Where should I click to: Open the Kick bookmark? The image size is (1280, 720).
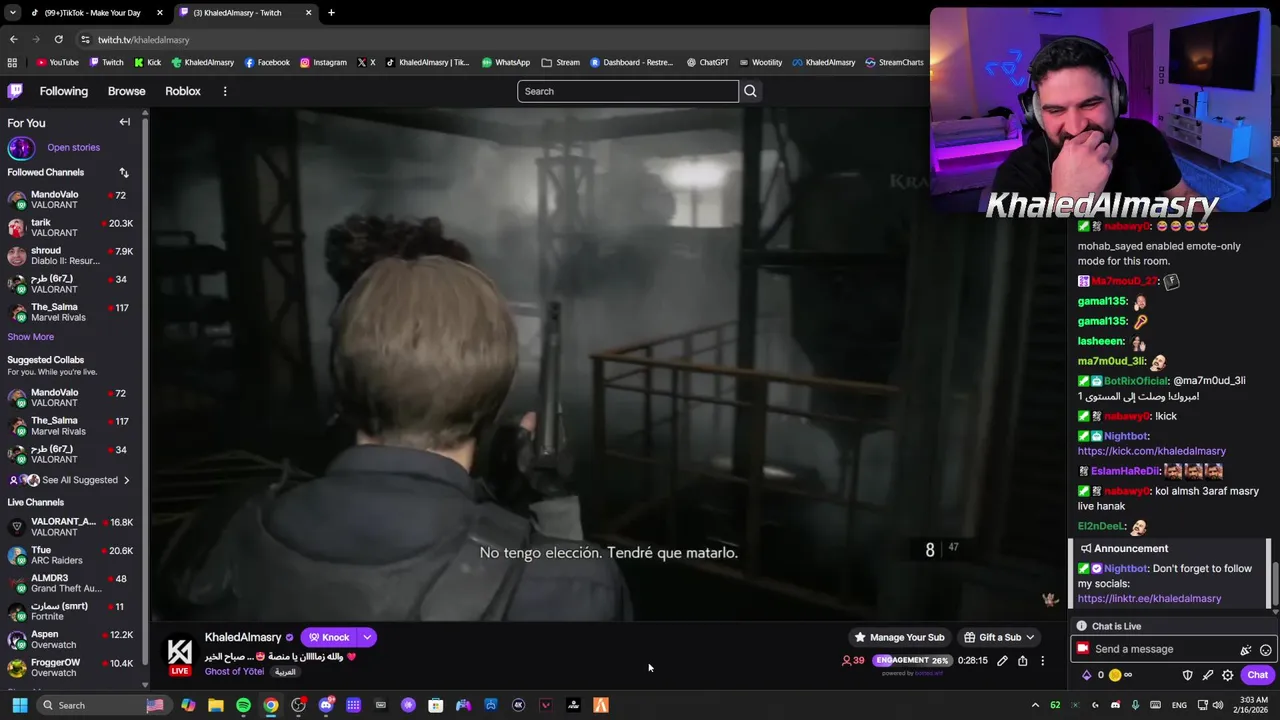tap(147, 62)
